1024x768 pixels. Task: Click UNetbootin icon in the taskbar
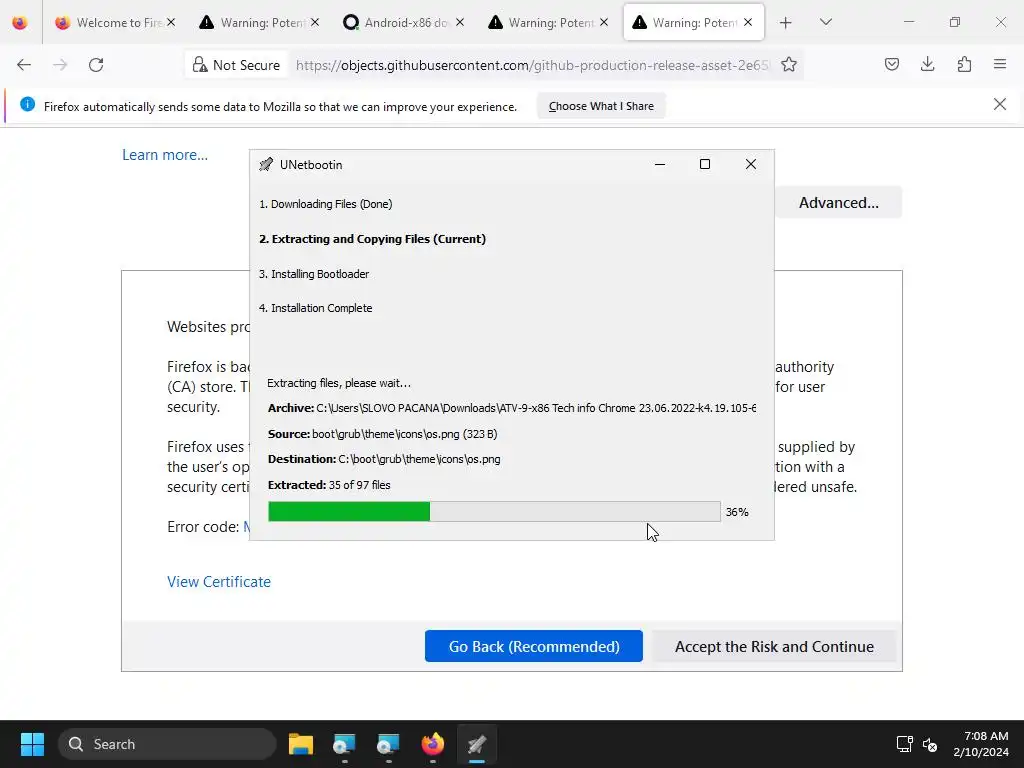pos(477,744)
